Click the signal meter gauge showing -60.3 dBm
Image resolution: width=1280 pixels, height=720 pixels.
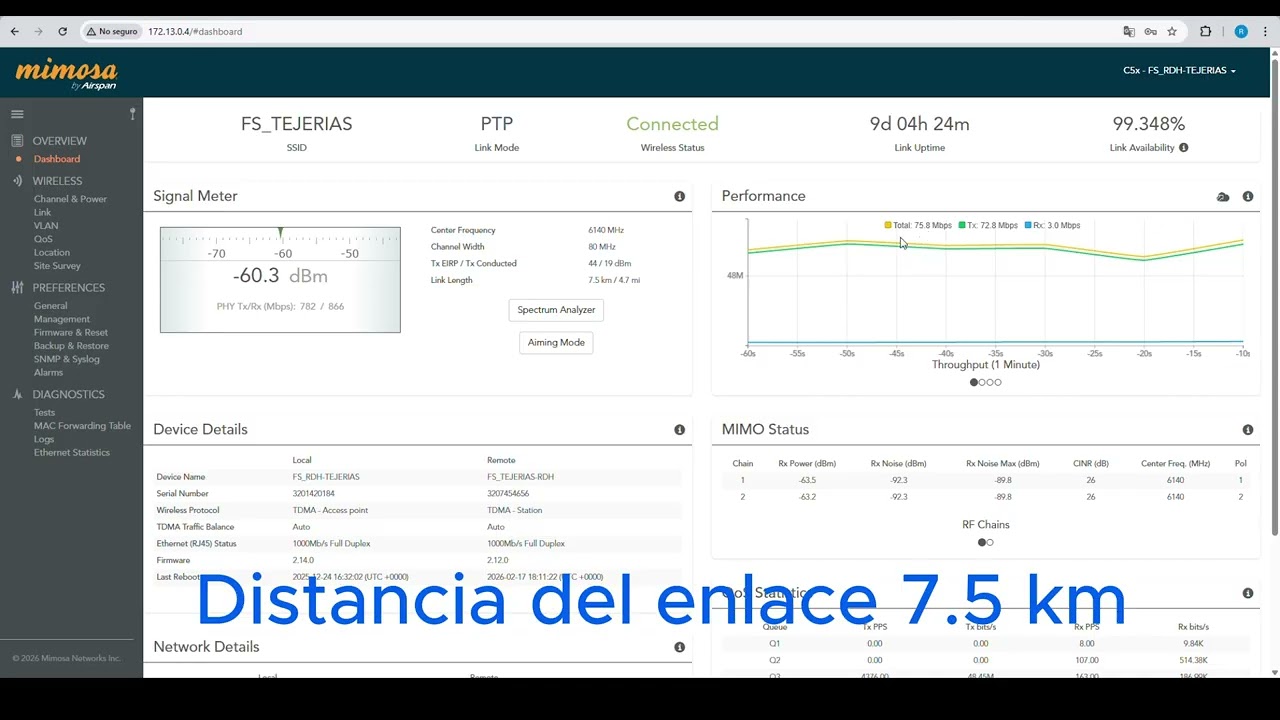280,280
